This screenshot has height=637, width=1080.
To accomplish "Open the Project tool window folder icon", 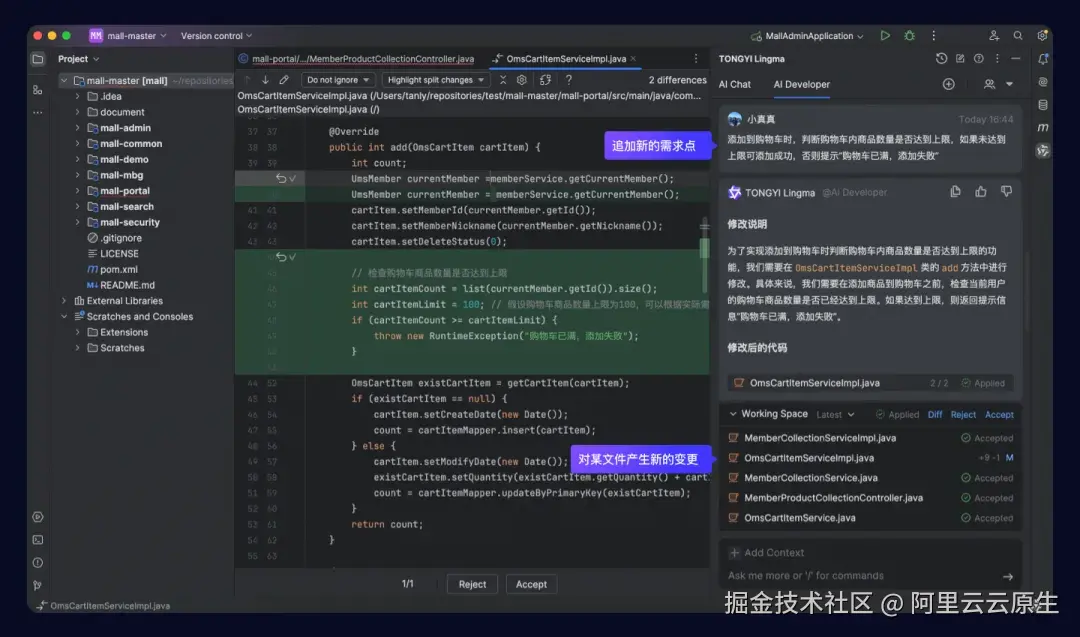I will 38,59.
